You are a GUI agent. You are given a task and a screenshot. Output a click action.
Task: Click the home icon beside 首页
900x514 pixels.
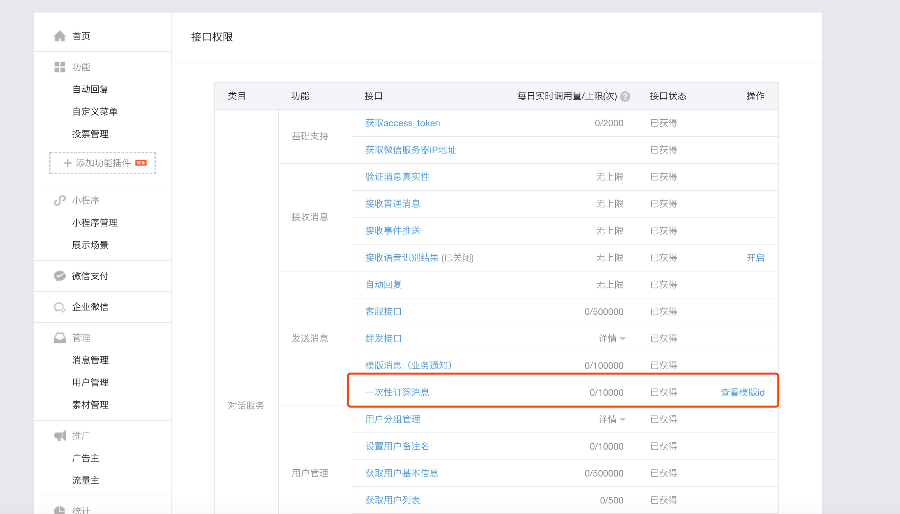[60, 36]
